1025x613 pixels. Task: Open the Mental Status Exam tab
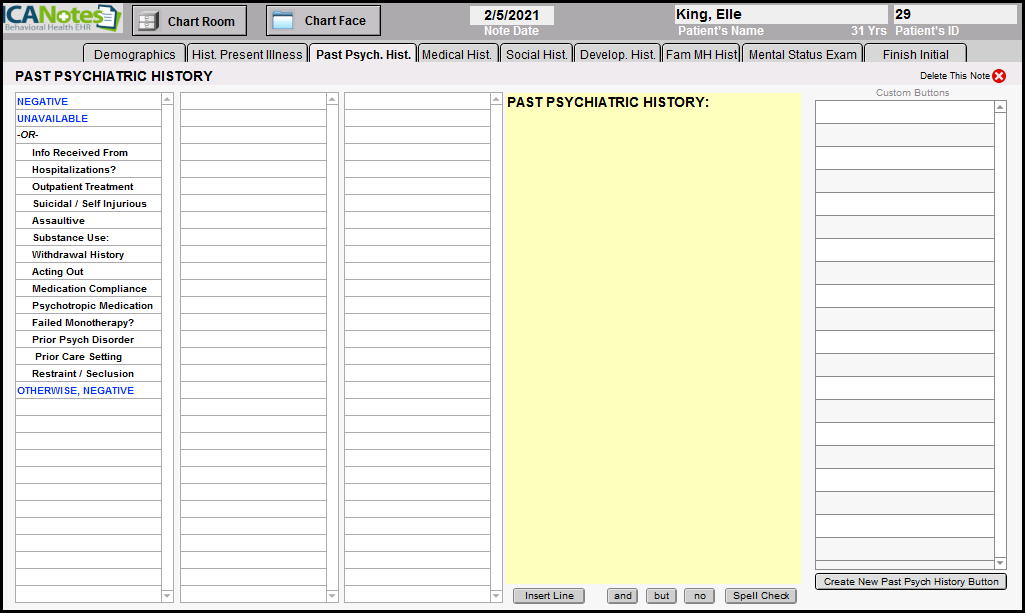pos(802,55)
